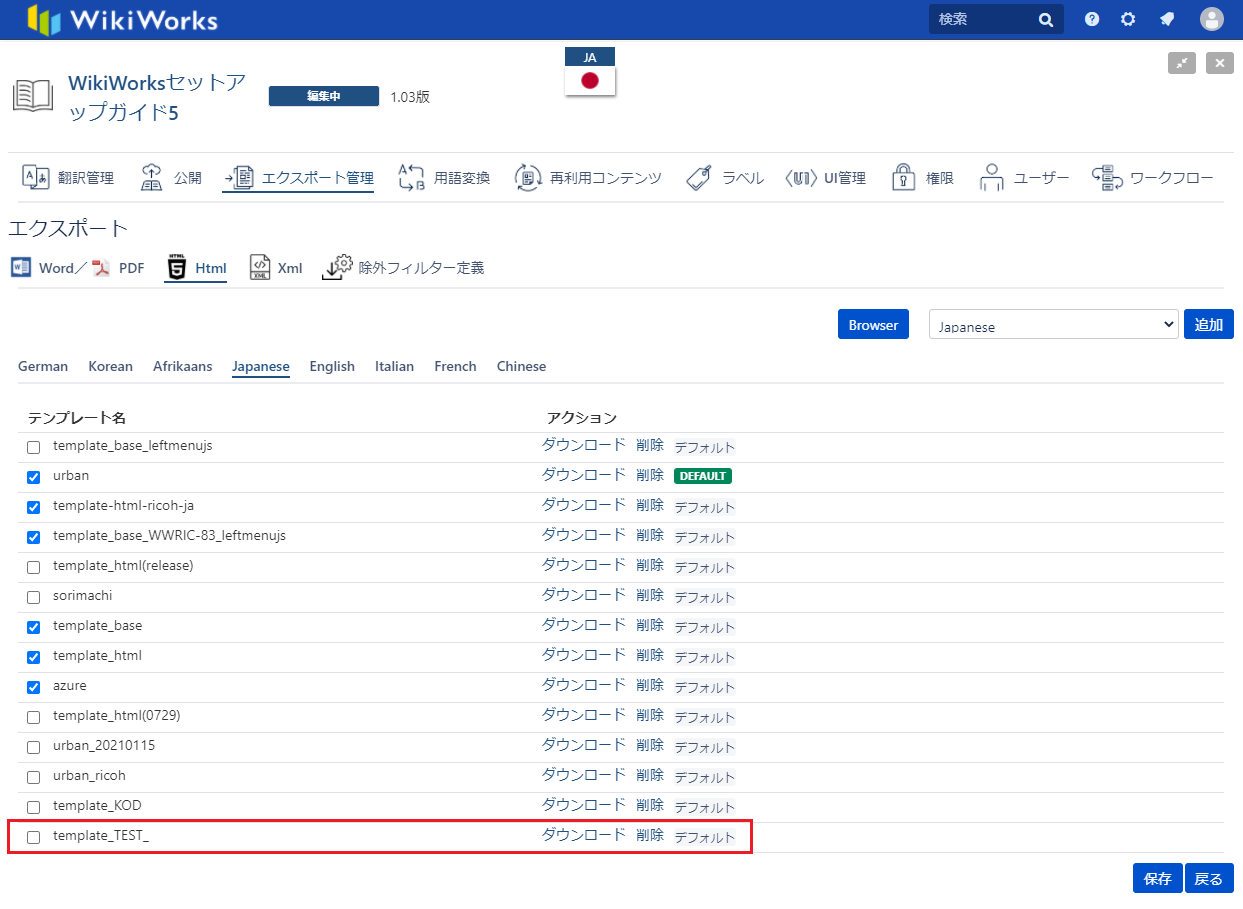Click the Word document icon
The image size is (1243, 909).
click(x=21, y=268)
